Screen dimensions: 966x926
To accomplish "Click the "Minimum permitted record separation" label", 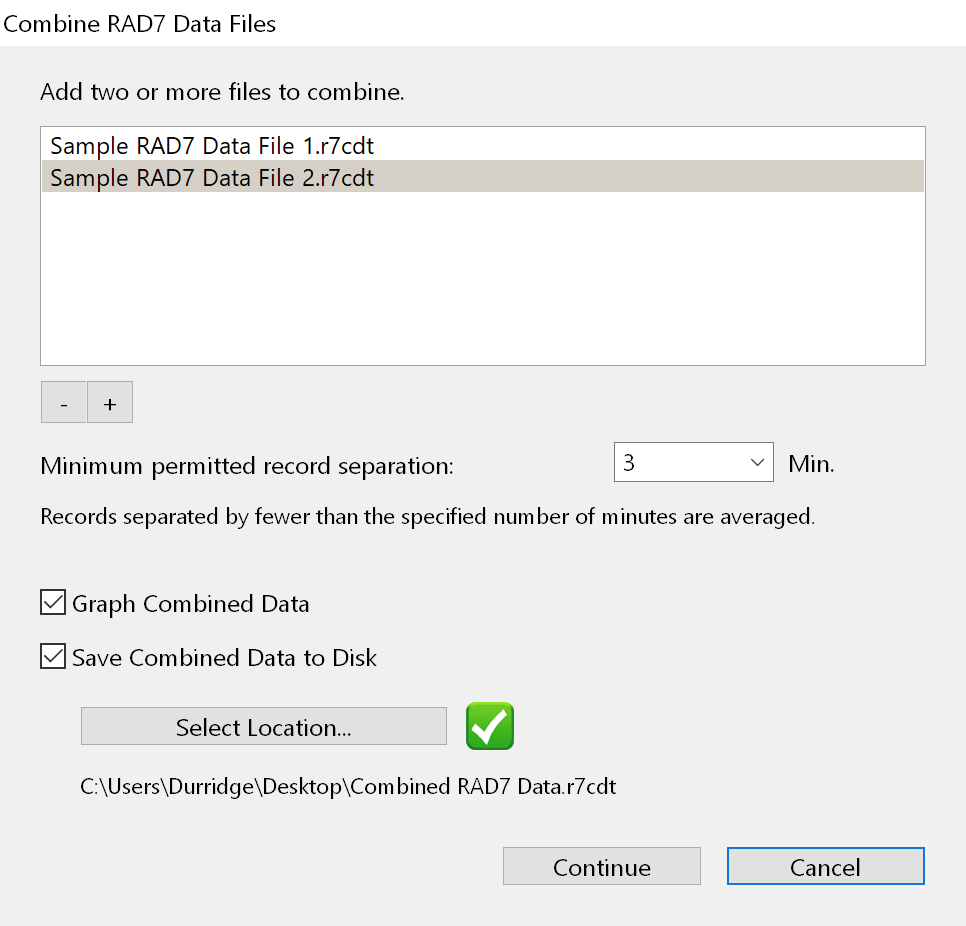I will (246, 465).
